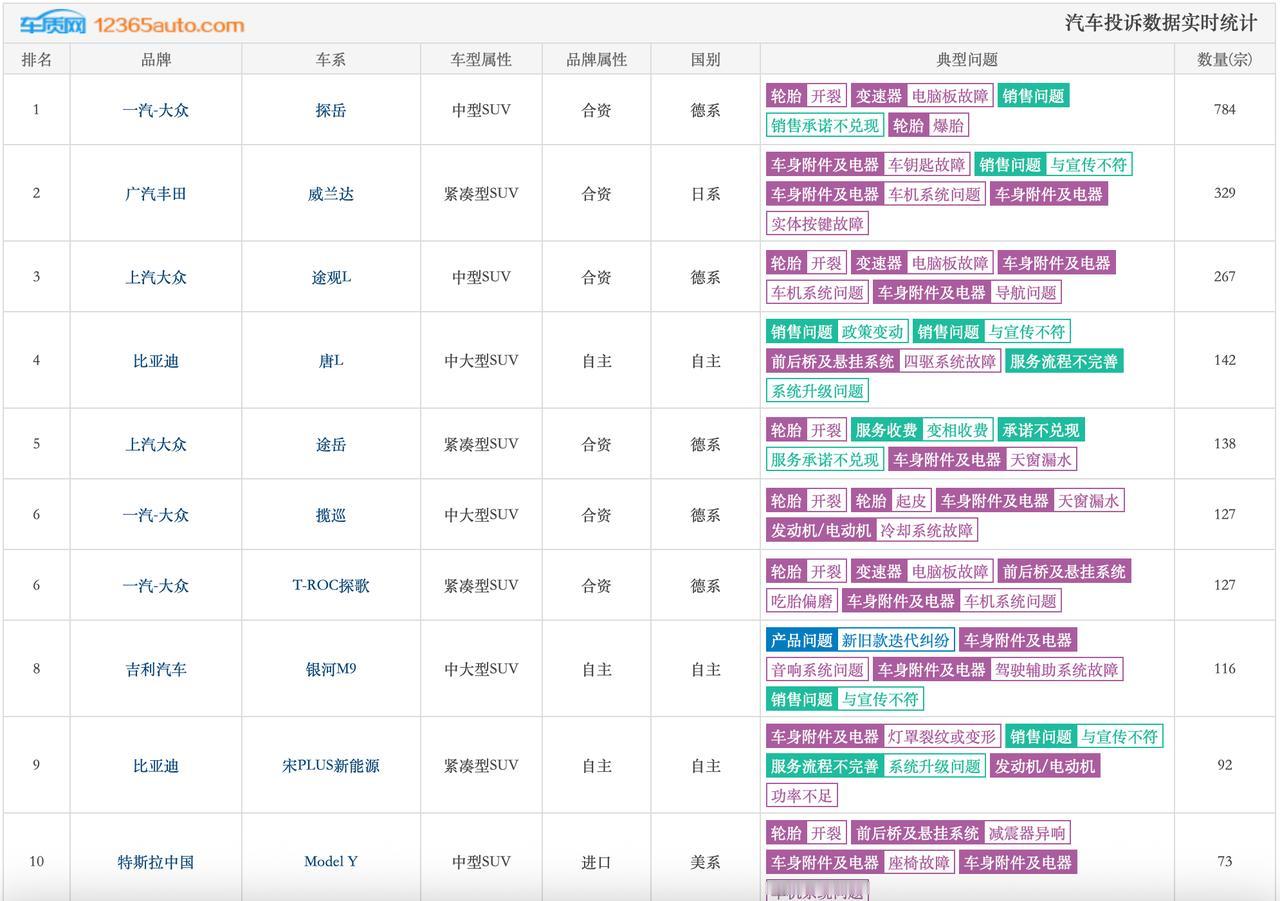Click the 典型问题 column header
Screen dimensions: 1280x901
[967, 59]
